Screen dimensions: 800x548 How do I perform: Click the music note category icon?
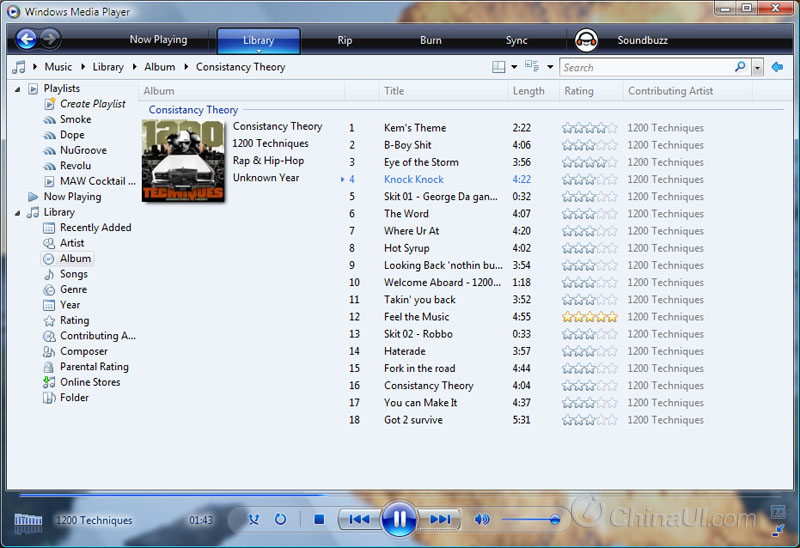pos(19,67)
